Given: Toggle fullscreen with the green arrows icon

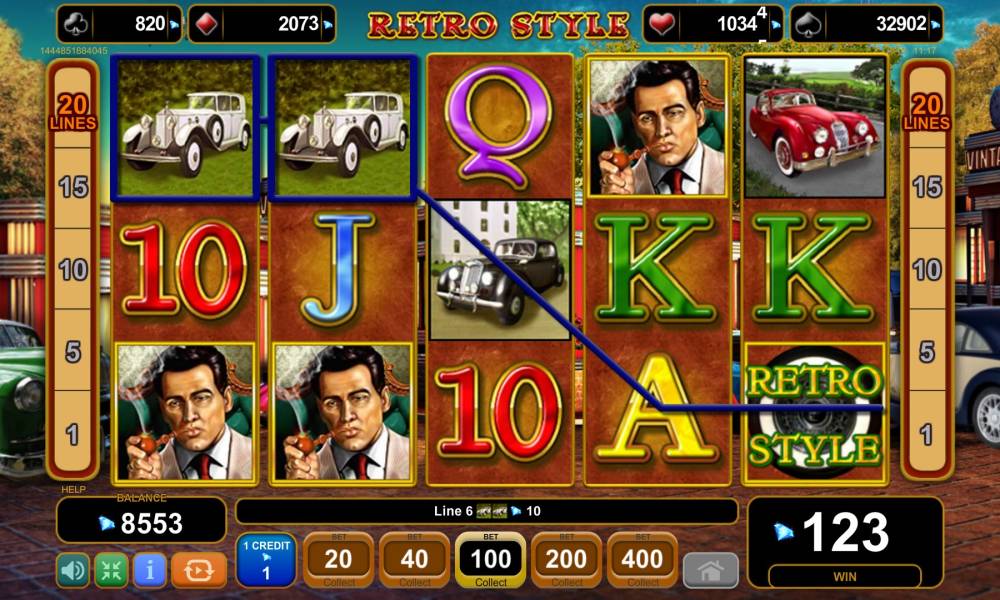Looking at the screenshot, I should [x=111, y=570].
